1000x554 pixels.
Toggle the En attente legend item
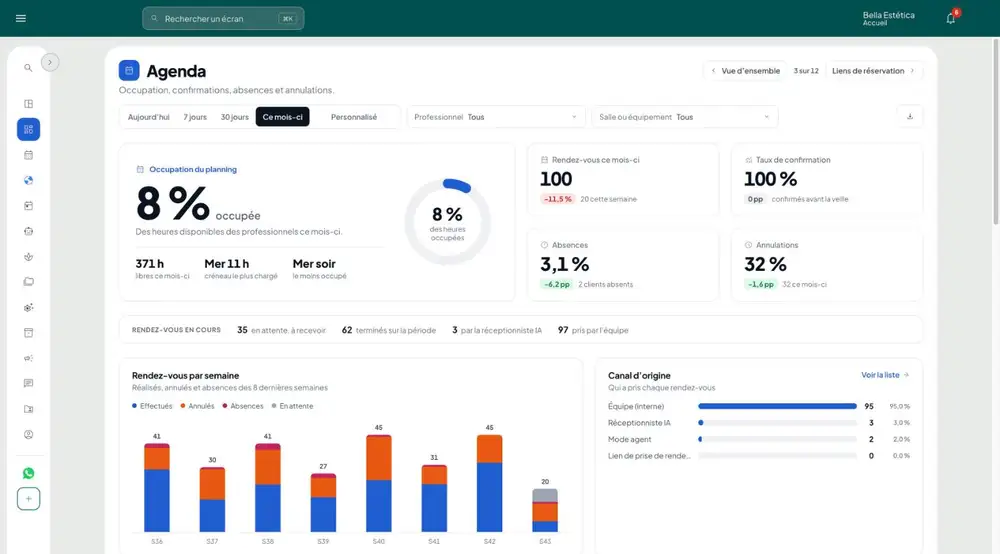pos(292,406)
